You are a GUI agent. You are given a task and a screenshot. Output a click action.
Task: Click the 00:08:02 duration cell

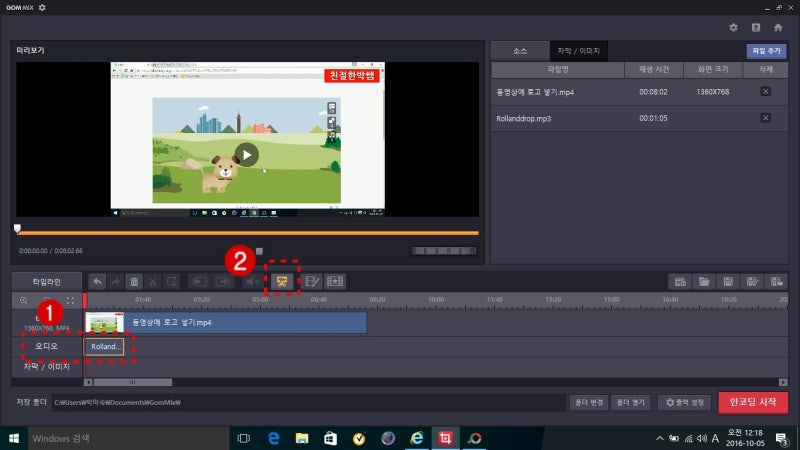[x=653, y=92]
